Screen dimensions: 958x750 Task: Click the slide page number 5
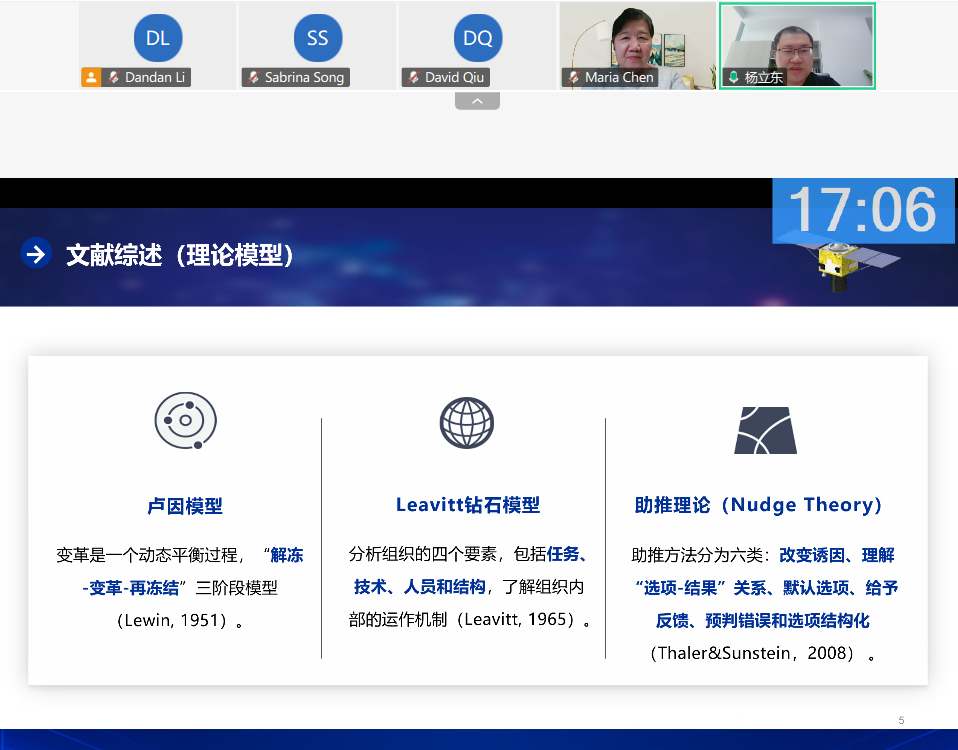[x=901, y=721]
